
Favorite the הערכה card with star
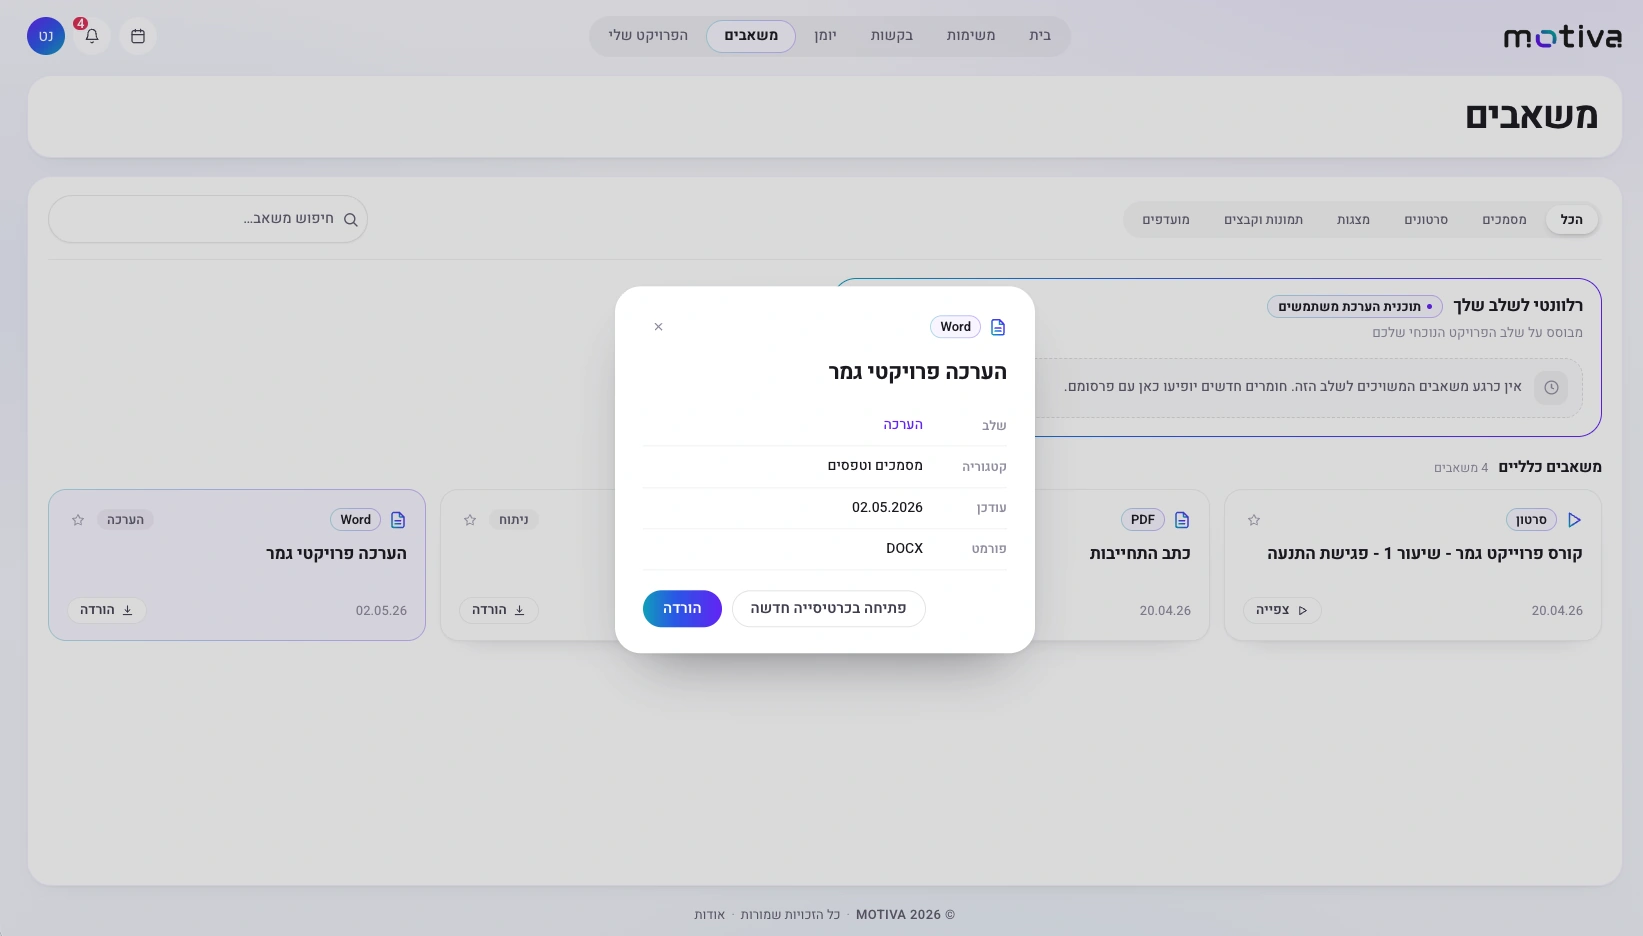point(78,520)
